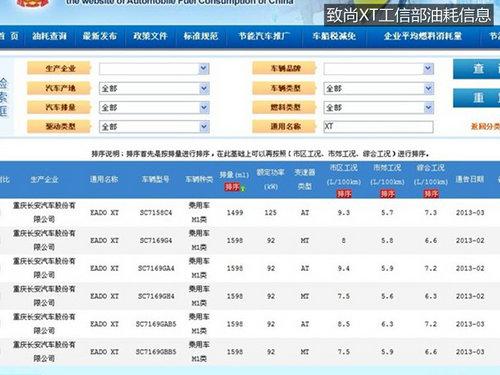This screenshot has width=500, height=375.
Task: Sort by 排量 using red 排序 button
Action: click(232, 187)
